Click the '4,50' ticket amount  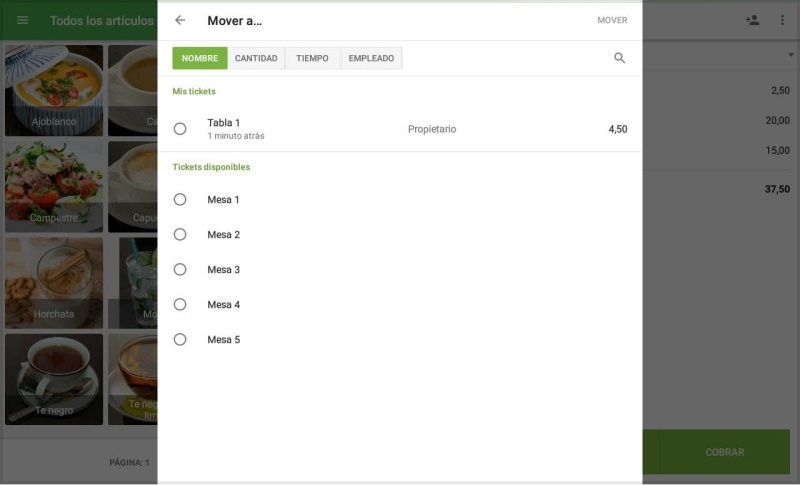click(618, 129)
